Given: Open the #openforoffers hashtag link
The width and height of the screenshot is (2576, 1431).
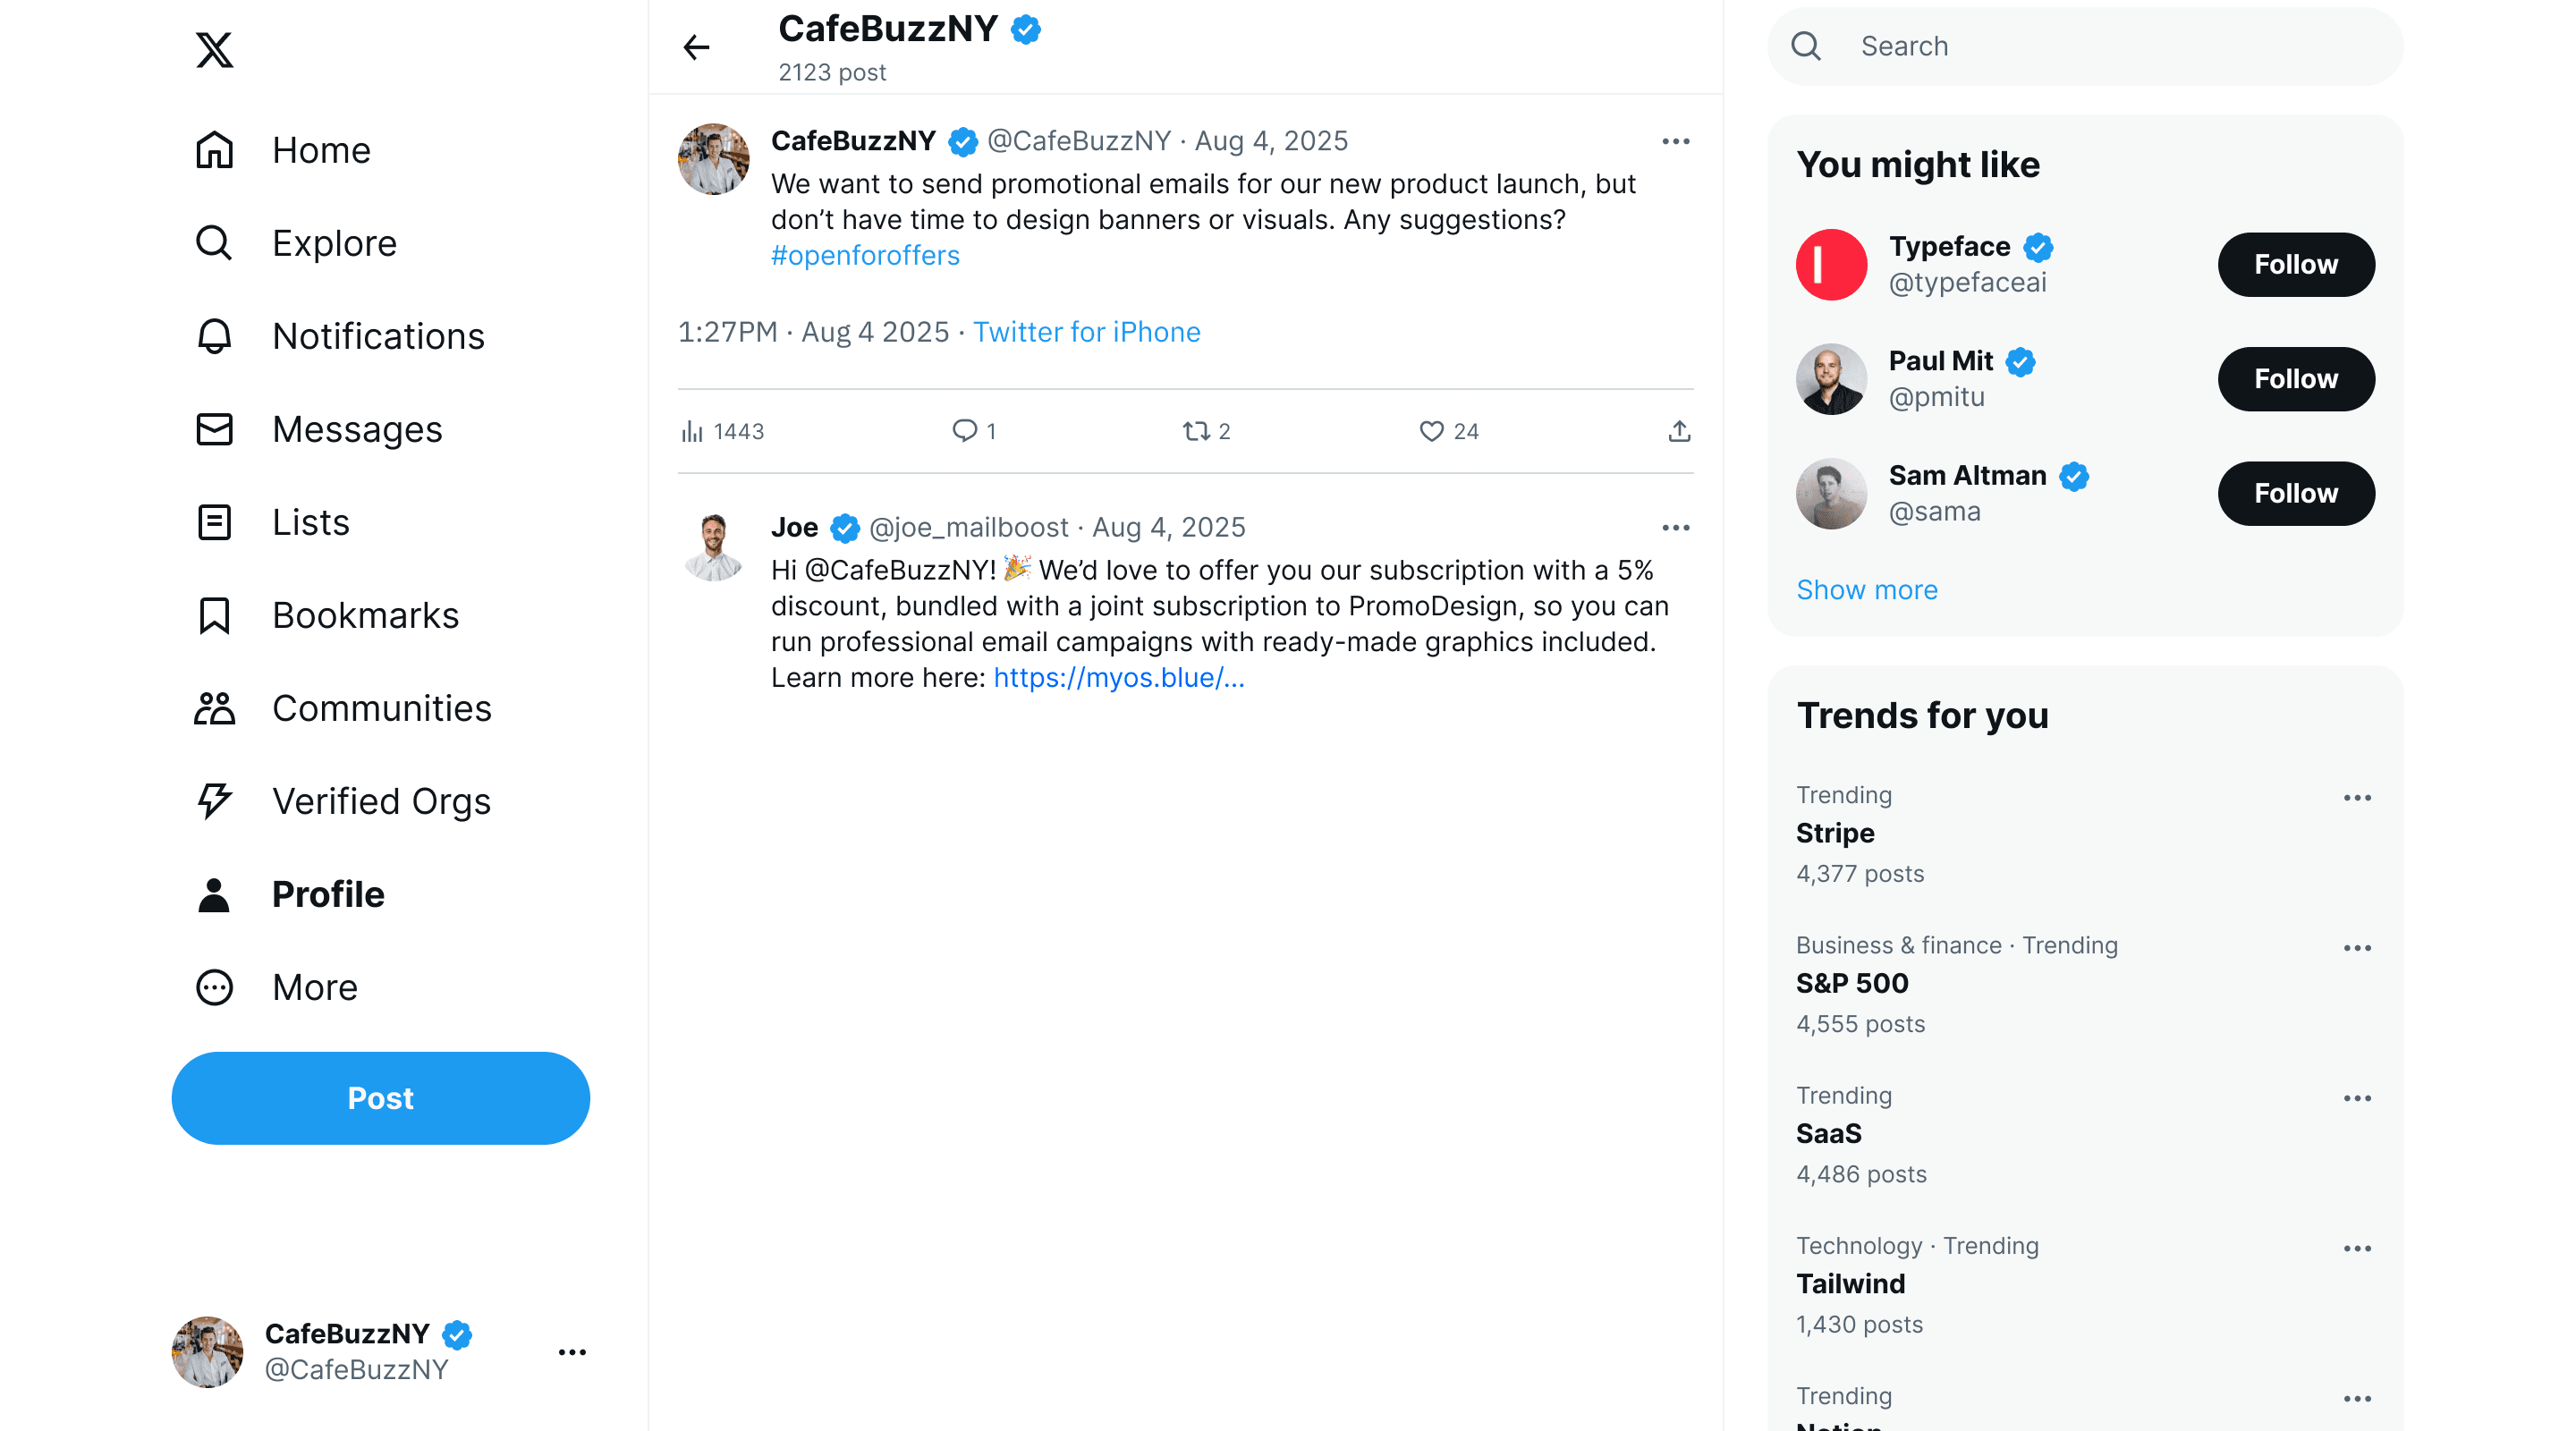Looking at the screenshot, I should (x=865, y=255).
